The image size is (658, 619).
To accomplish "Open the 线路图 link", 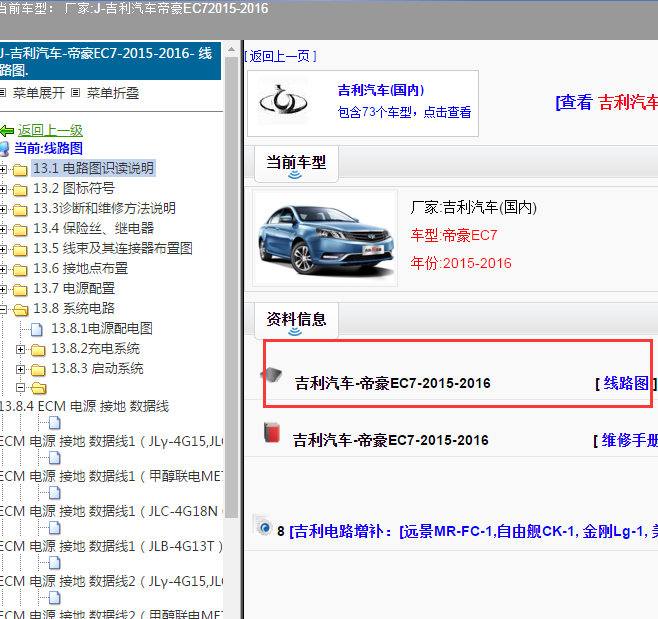I will point(626,383).
